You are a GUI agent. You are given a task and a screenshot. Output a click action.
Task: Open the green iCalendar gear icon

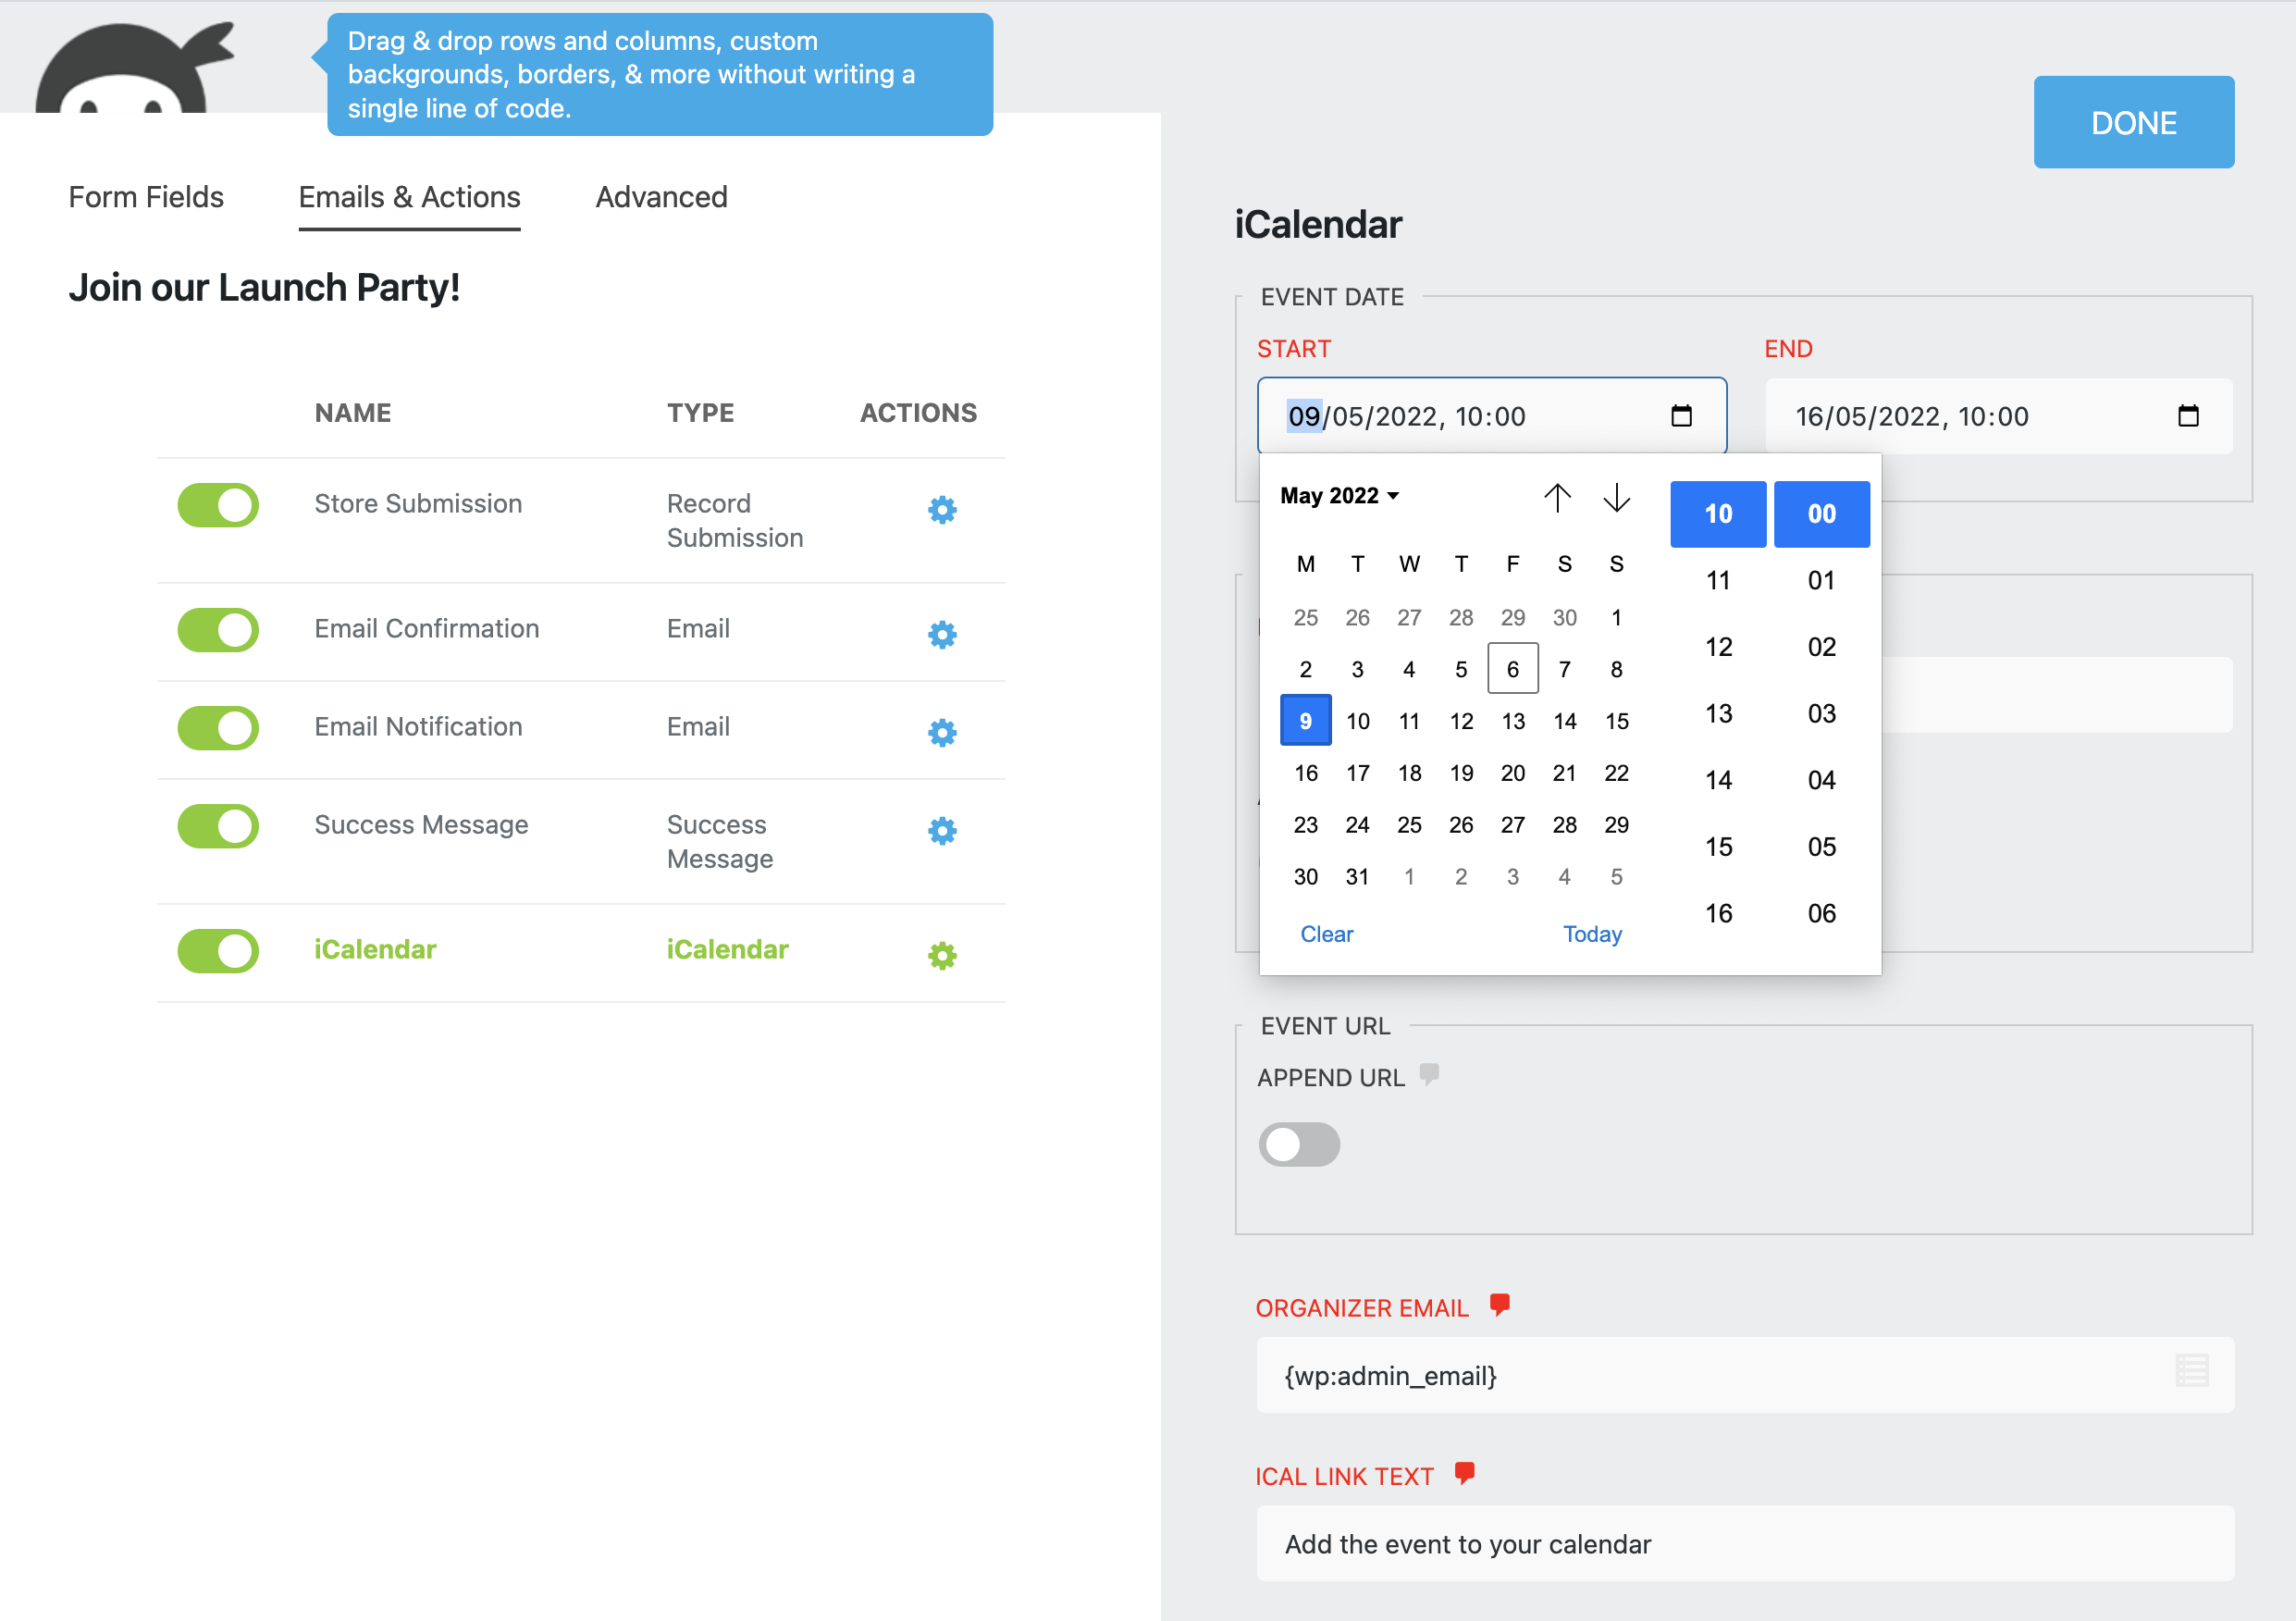click(941, 955)
